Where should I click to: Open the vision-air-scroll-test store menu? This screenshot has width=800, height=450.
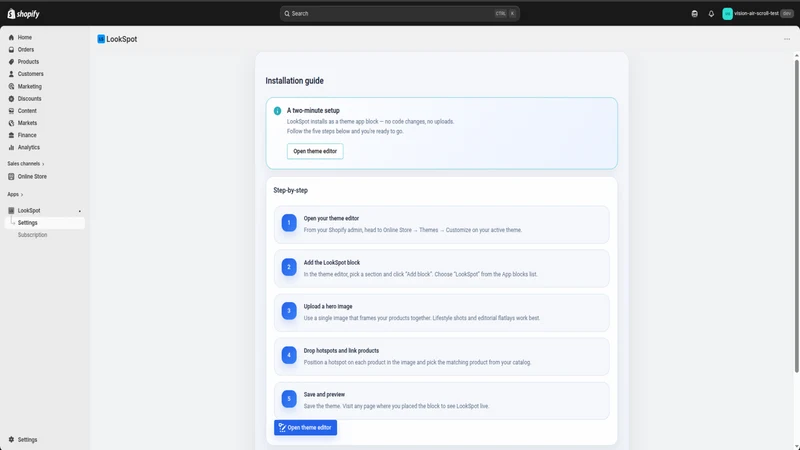point(758,14)
